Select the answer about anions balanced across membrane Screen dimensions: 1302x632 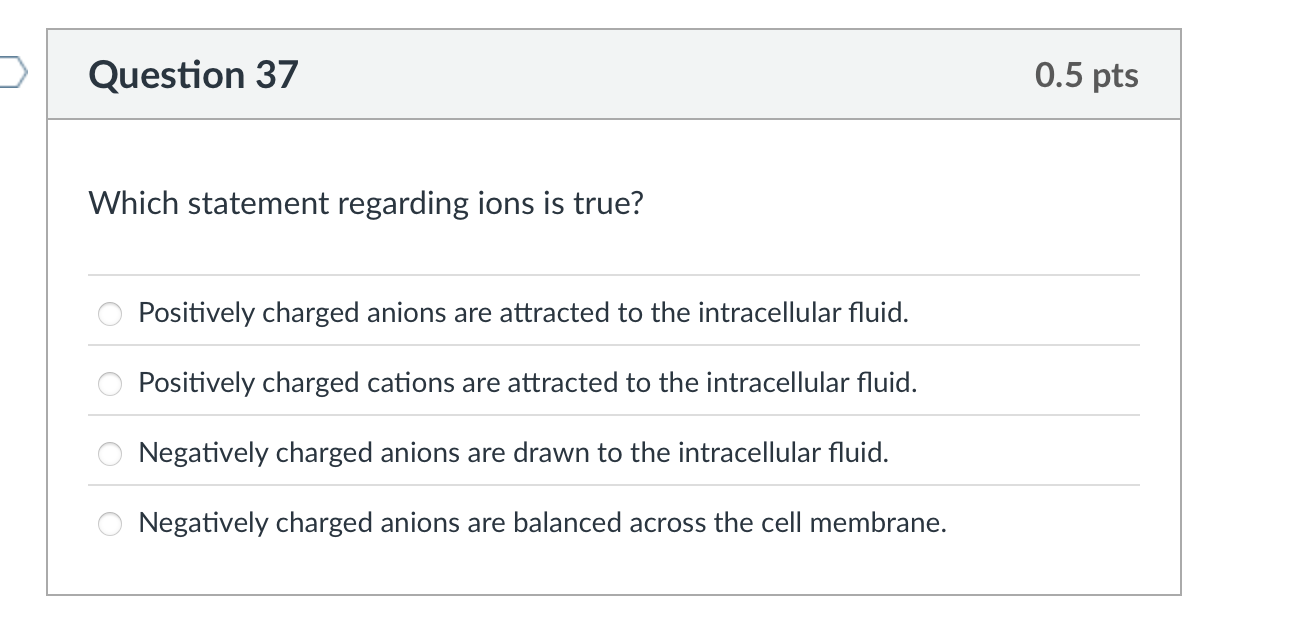click(110, 522)
